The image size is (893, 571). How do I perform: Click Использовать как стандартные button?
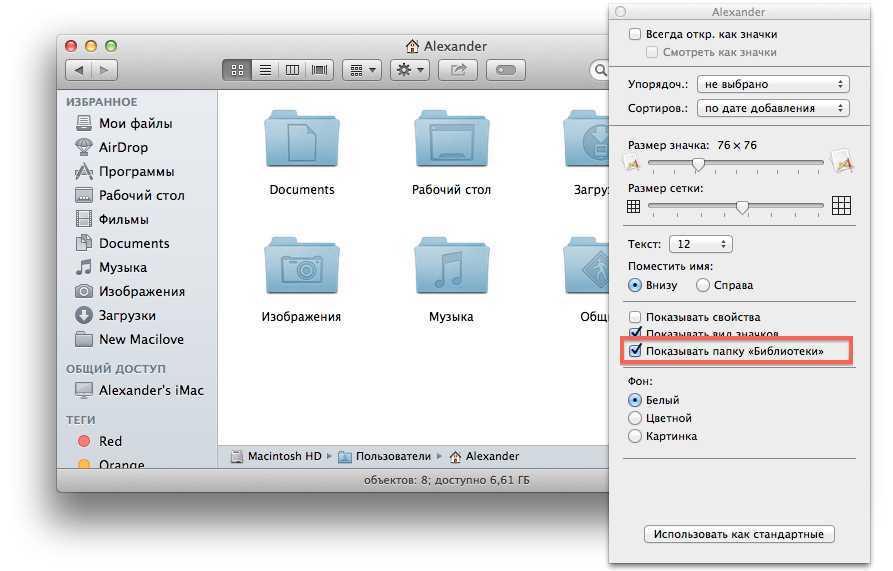[x=739, y=535]
